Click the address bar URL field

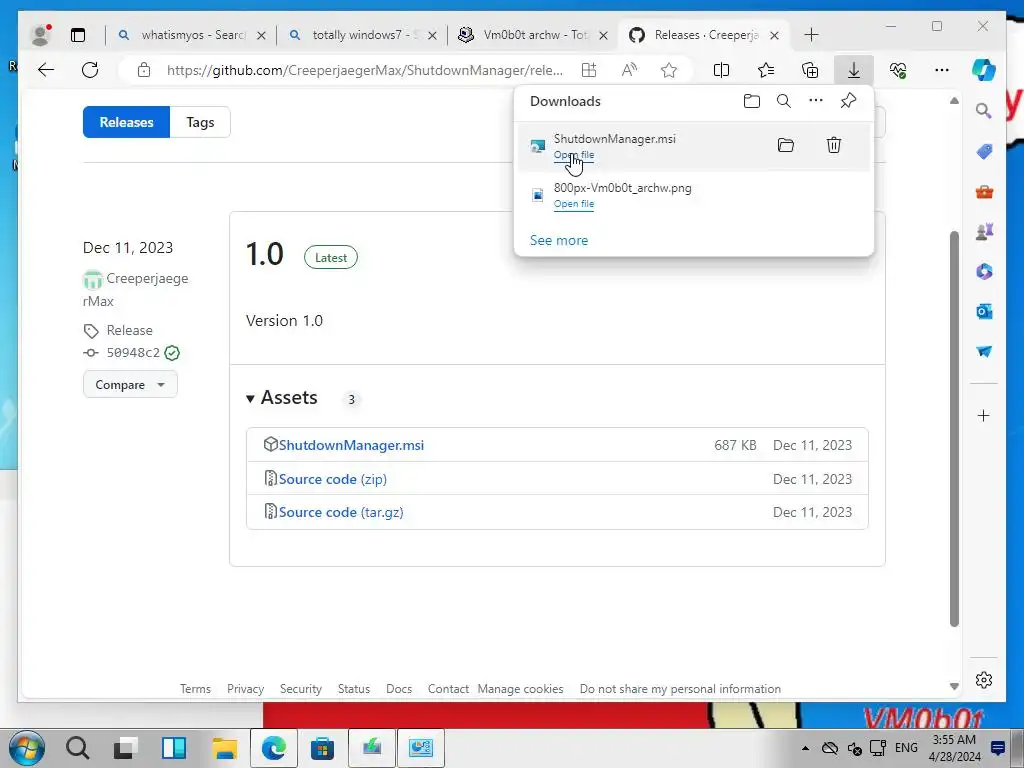[364, 70]
